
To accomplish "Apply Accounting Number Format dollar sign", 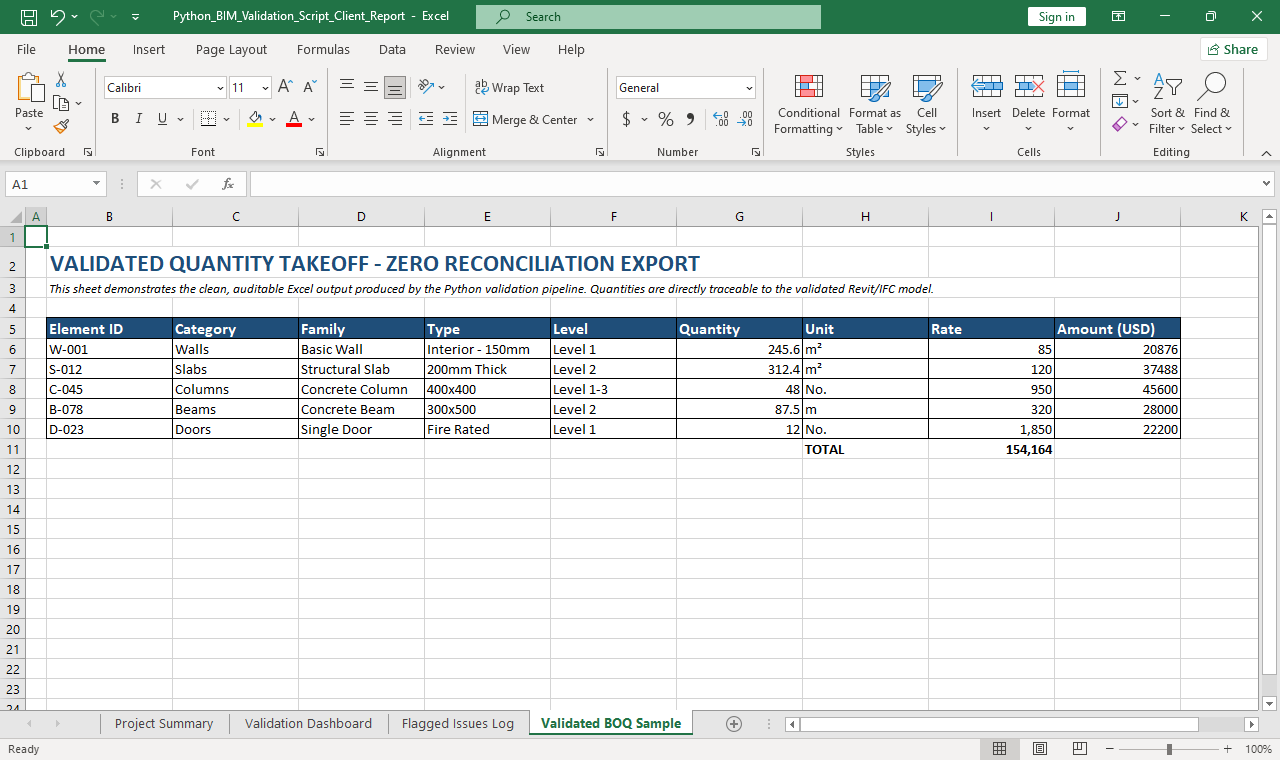I will click(627, 119).
